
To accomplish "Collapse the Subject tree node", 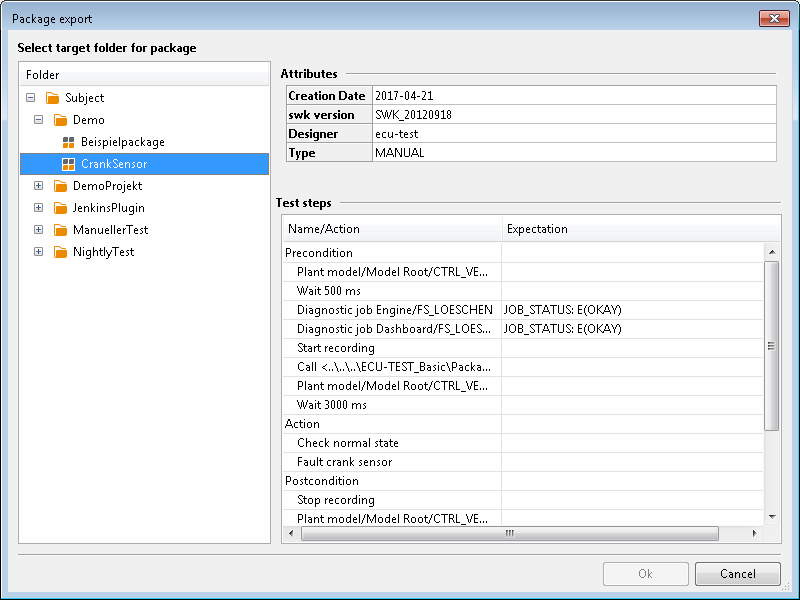I will [31, 97].
